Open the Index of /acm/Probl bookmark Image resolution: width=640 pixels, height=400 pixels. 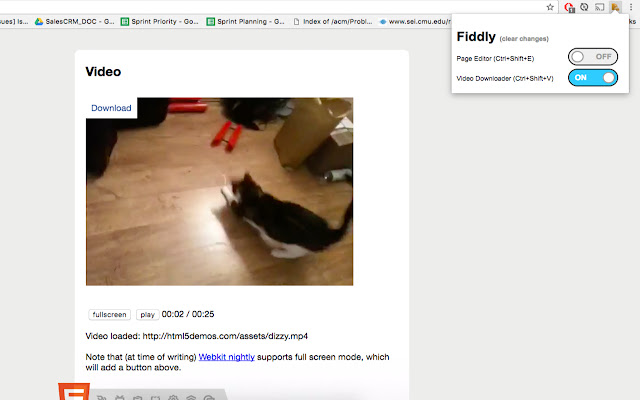pos(333,21)
